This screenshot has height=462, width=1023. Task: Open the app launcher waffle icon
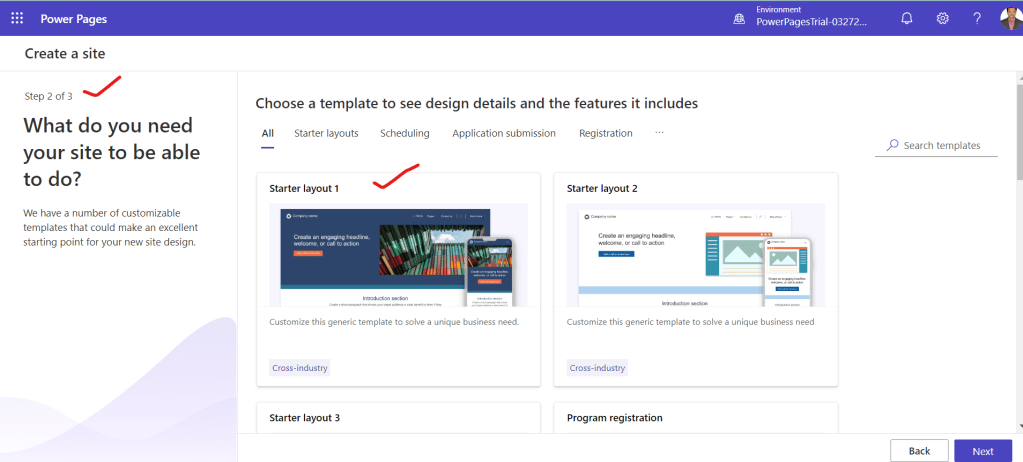pos(17,18)
